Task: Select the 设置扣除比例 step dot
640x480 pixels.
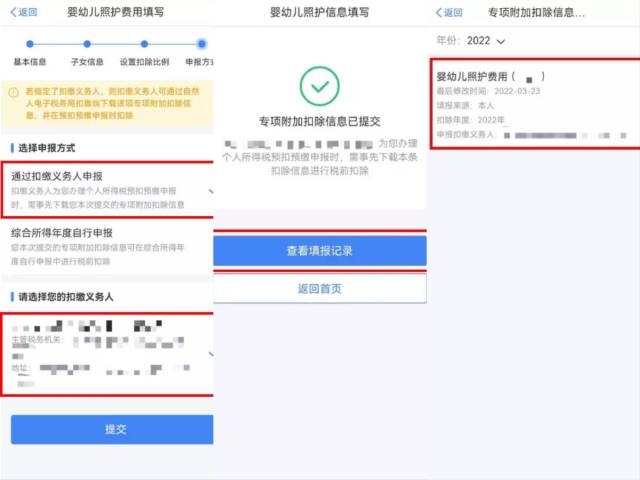Action: tap(144, 44)
